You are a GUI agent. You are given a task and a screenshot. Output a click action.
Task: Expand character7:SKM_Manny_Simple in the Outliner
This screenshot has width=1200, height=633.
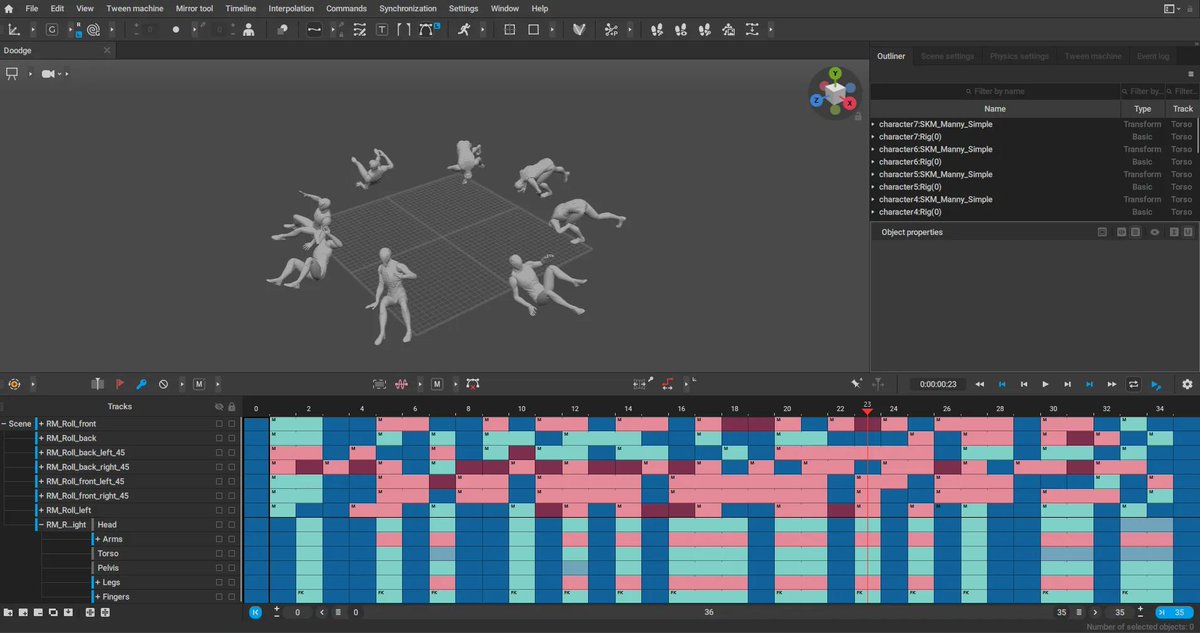pos(873,124)
